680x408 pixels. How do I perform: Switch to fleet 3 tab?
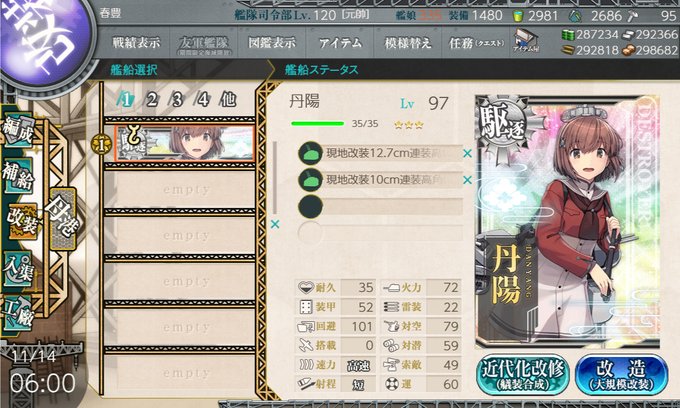point(176,100)
